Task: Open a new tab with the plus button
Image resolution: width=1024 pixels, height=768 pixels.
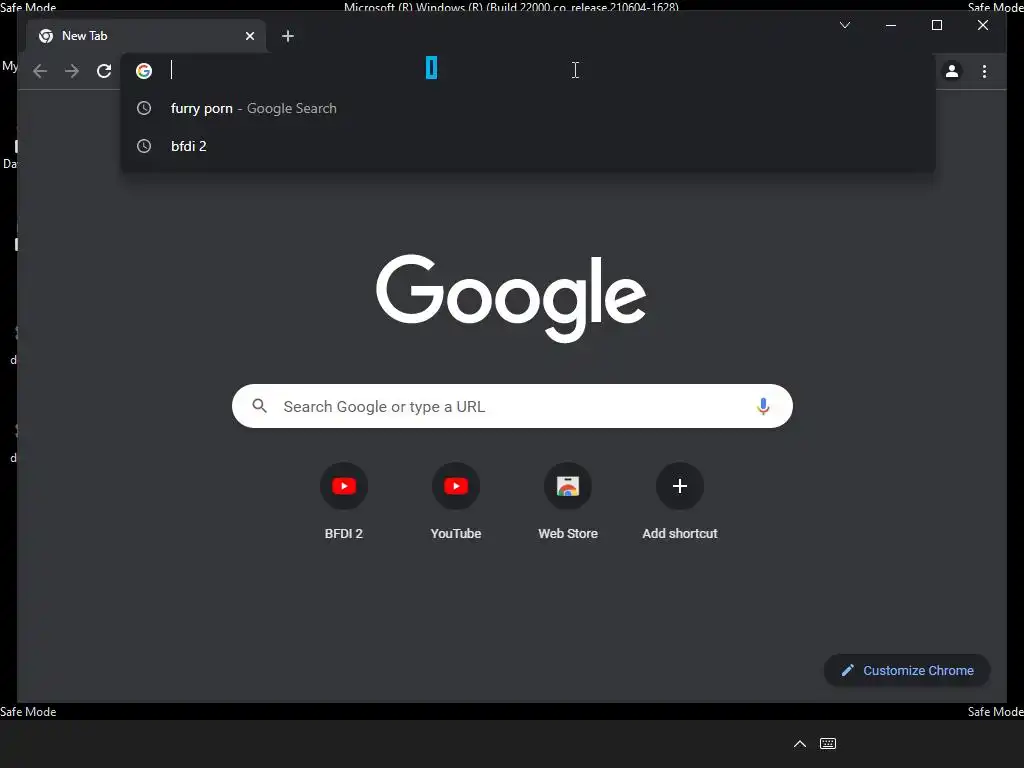Action: (288, 36)
